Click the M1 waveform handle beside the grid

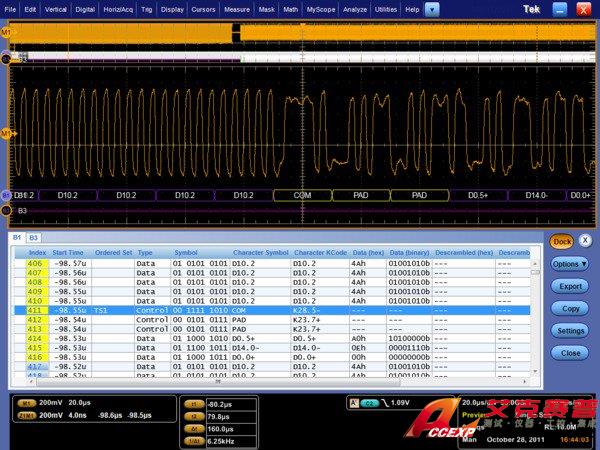point(5,133)
